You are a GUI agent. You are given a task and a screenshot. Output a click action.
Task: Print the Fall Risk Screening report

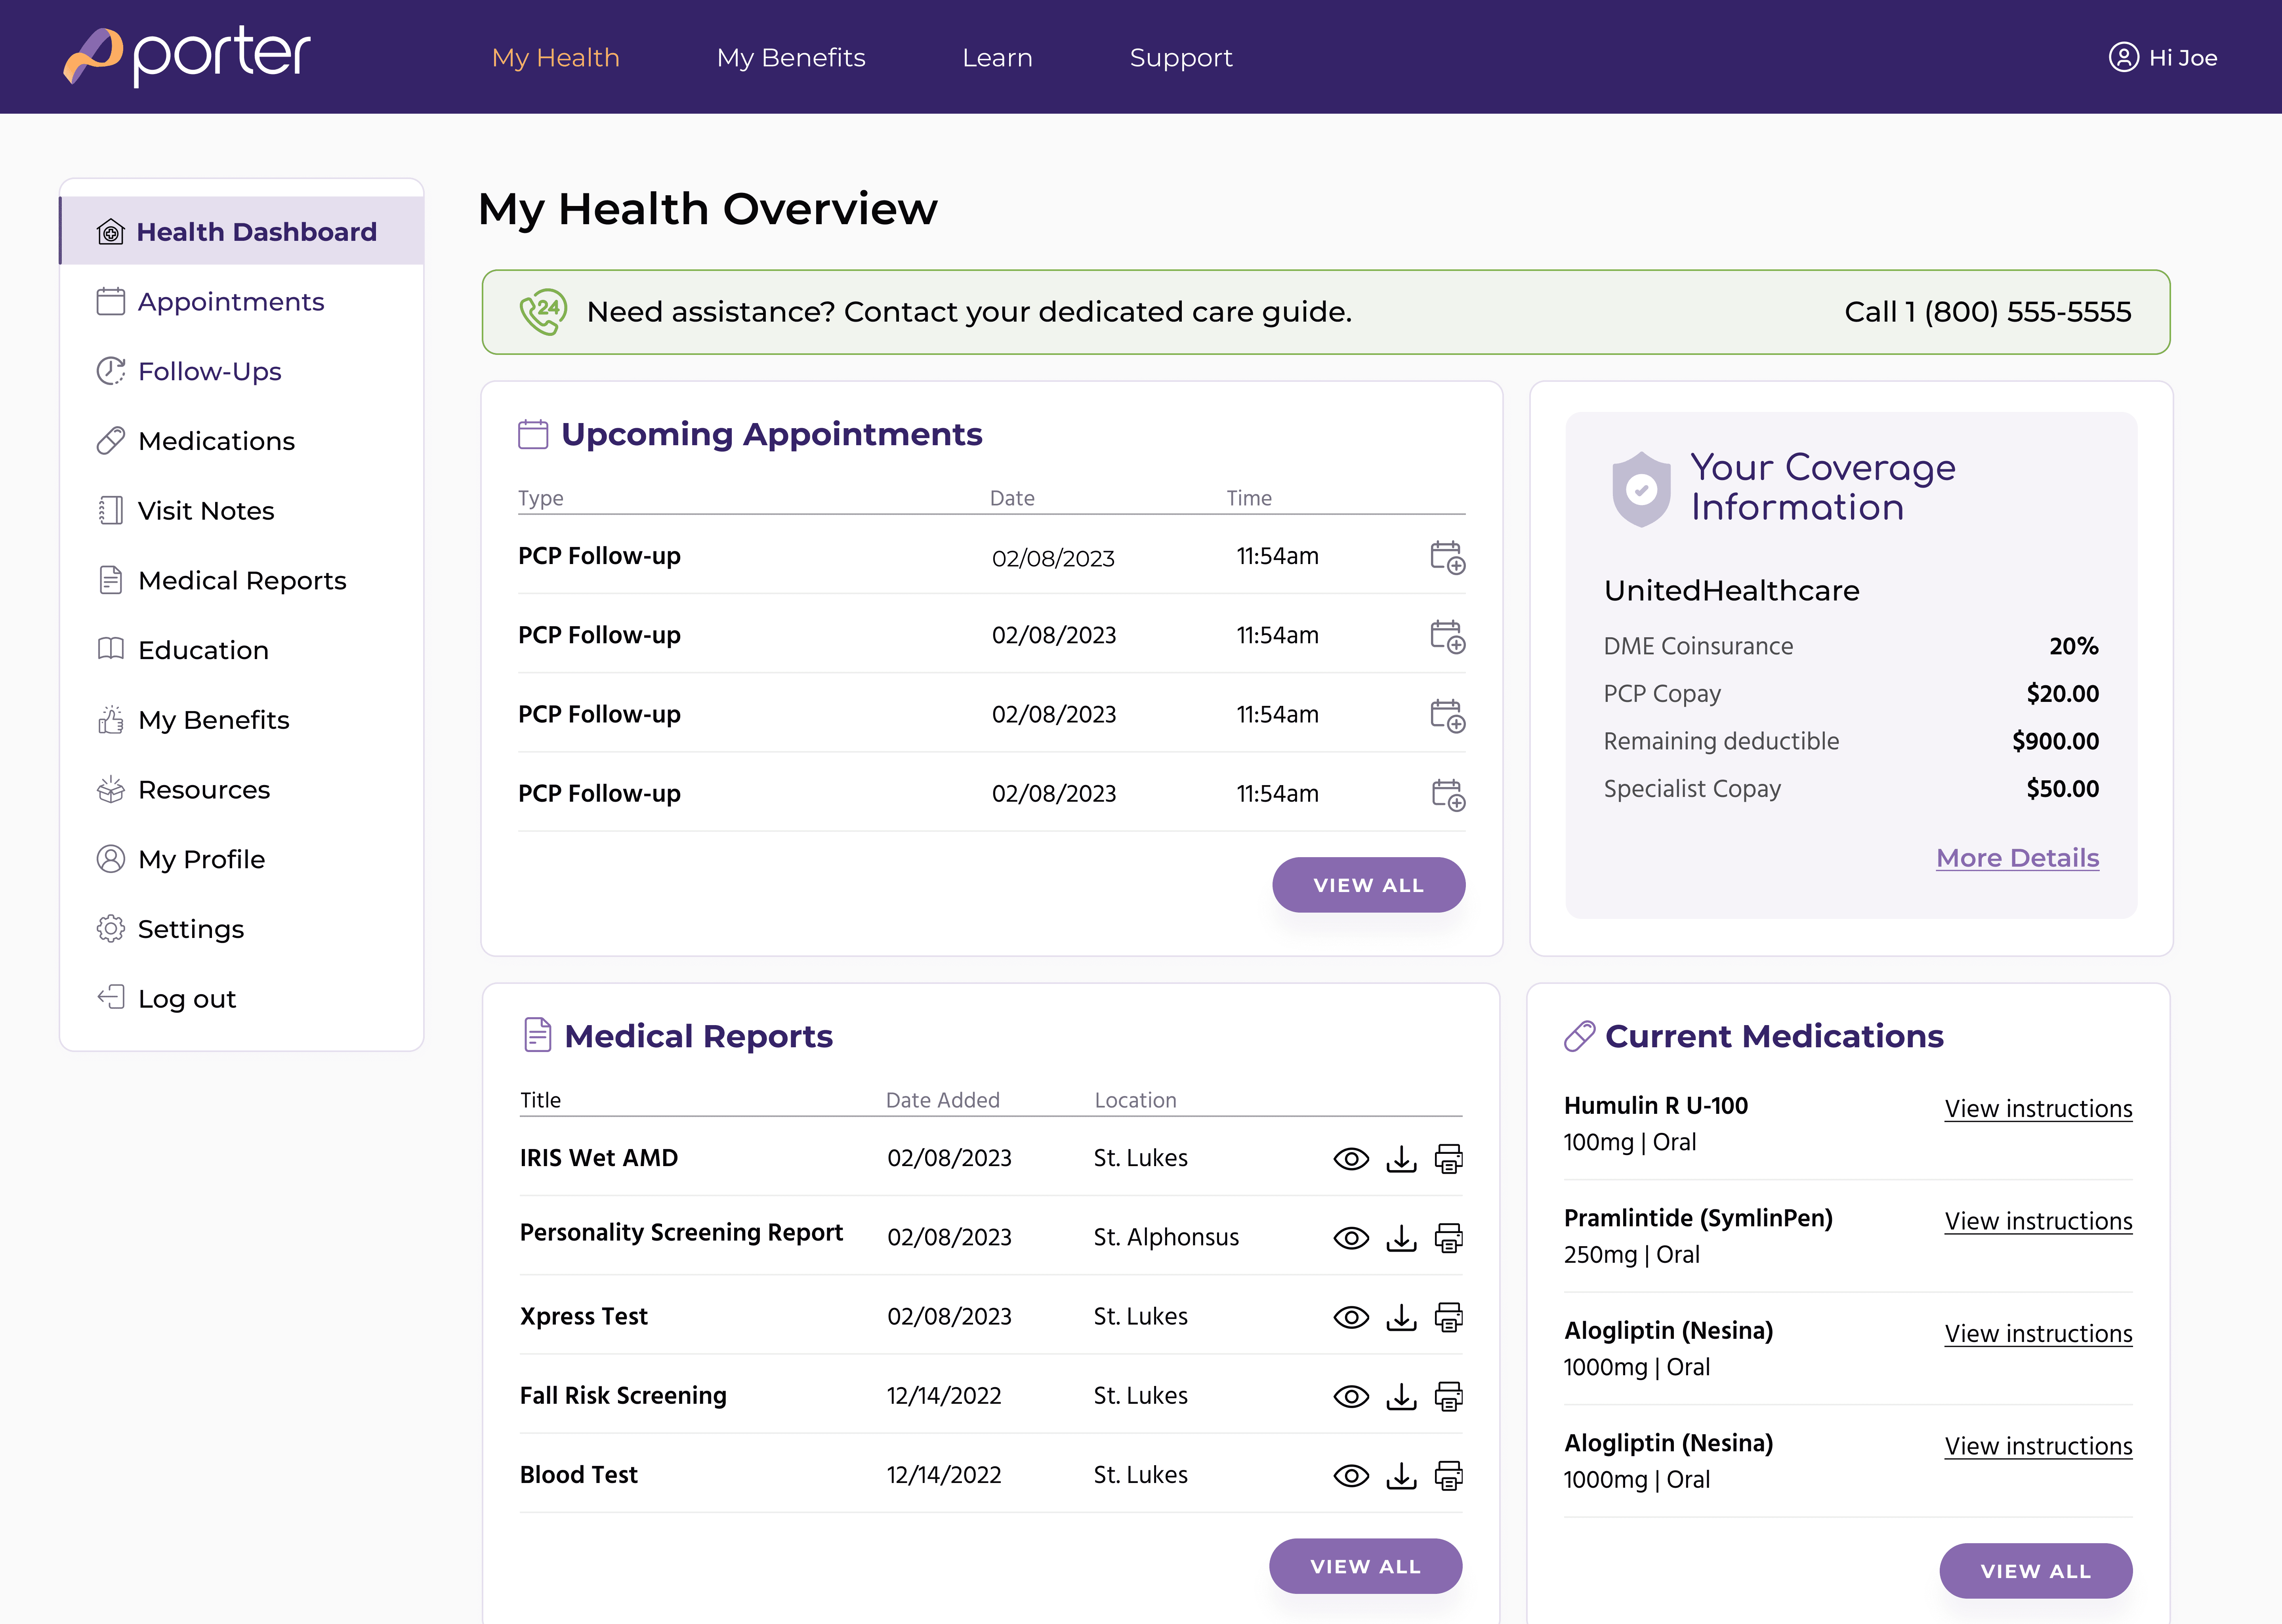[1448, 1396]
